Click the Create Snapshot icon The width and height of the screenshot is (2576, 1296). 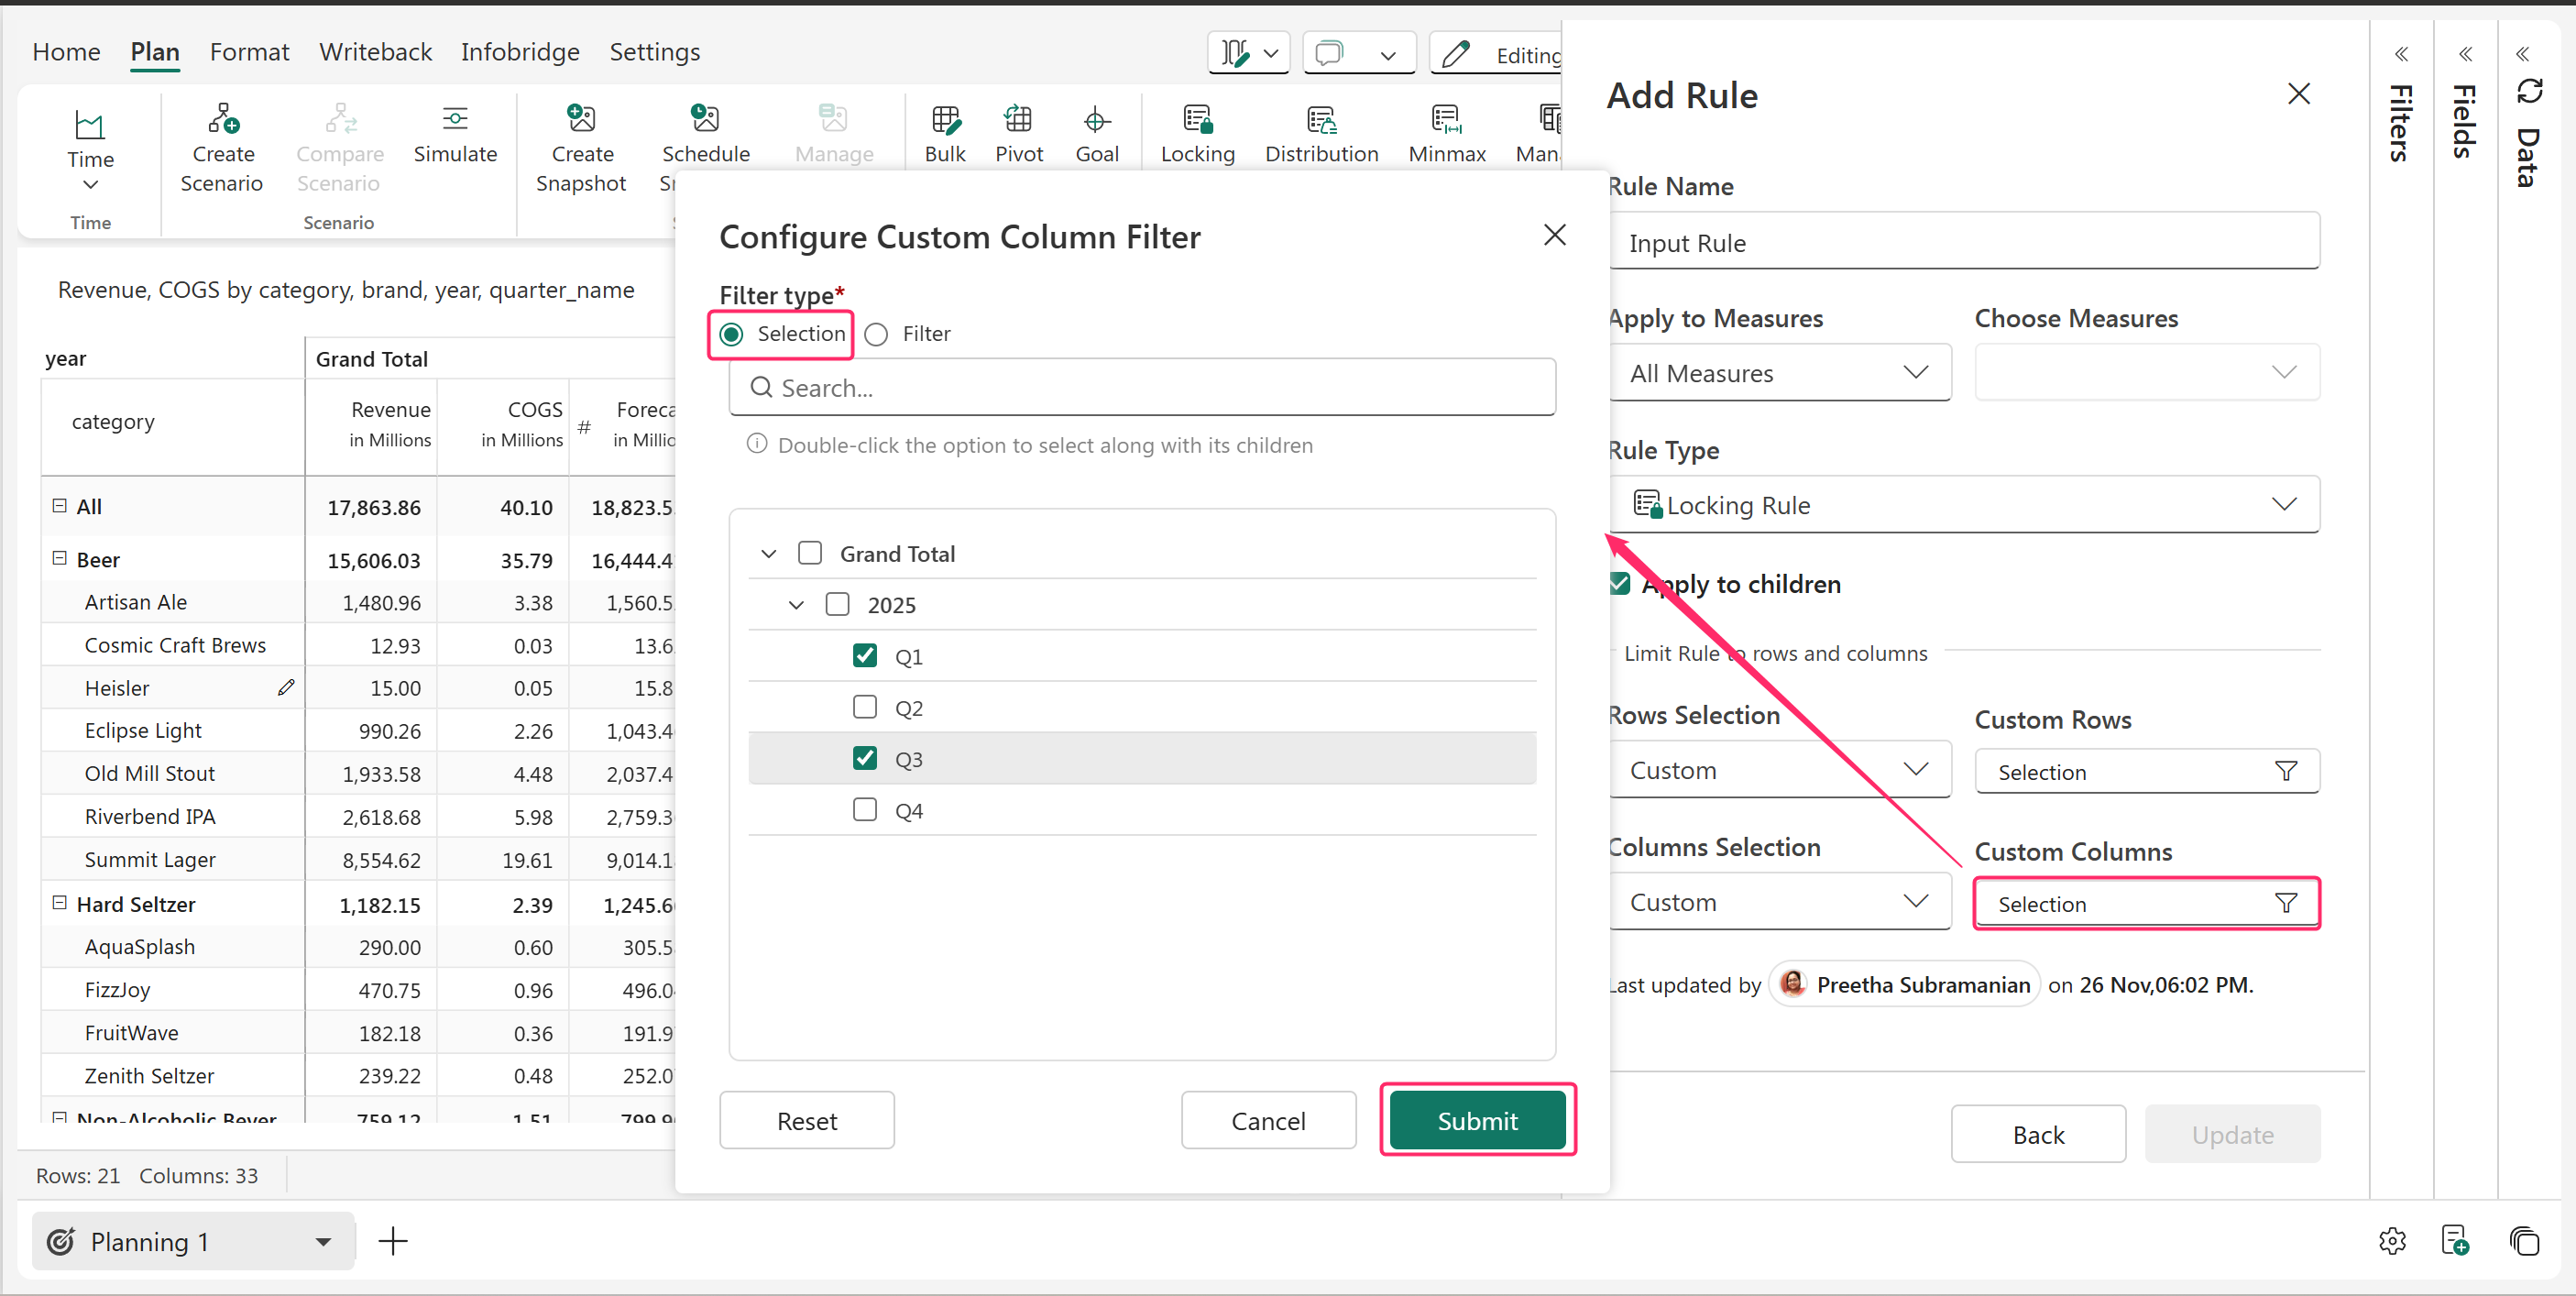click(581, 120)
